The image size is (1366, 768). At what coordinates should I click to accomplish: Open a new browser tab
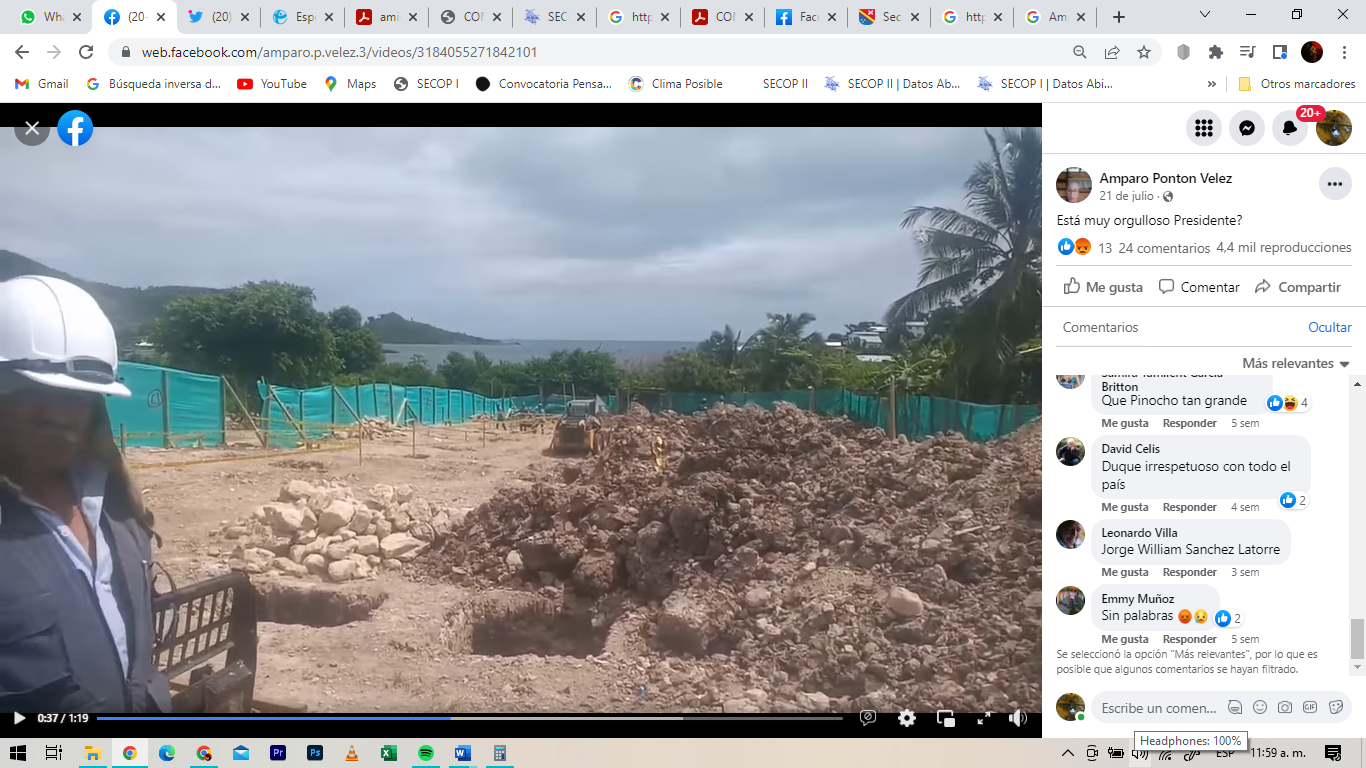[1119, 17]
